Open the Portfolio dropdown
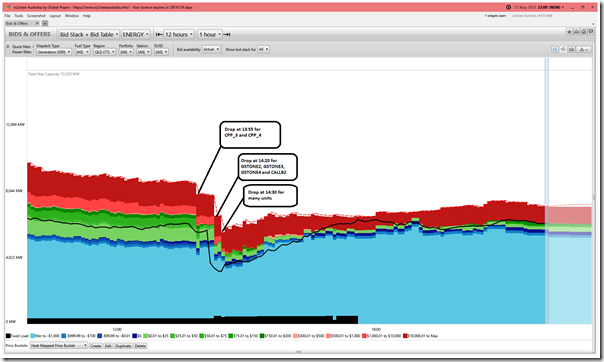604x362 pixels. [126, 52]
